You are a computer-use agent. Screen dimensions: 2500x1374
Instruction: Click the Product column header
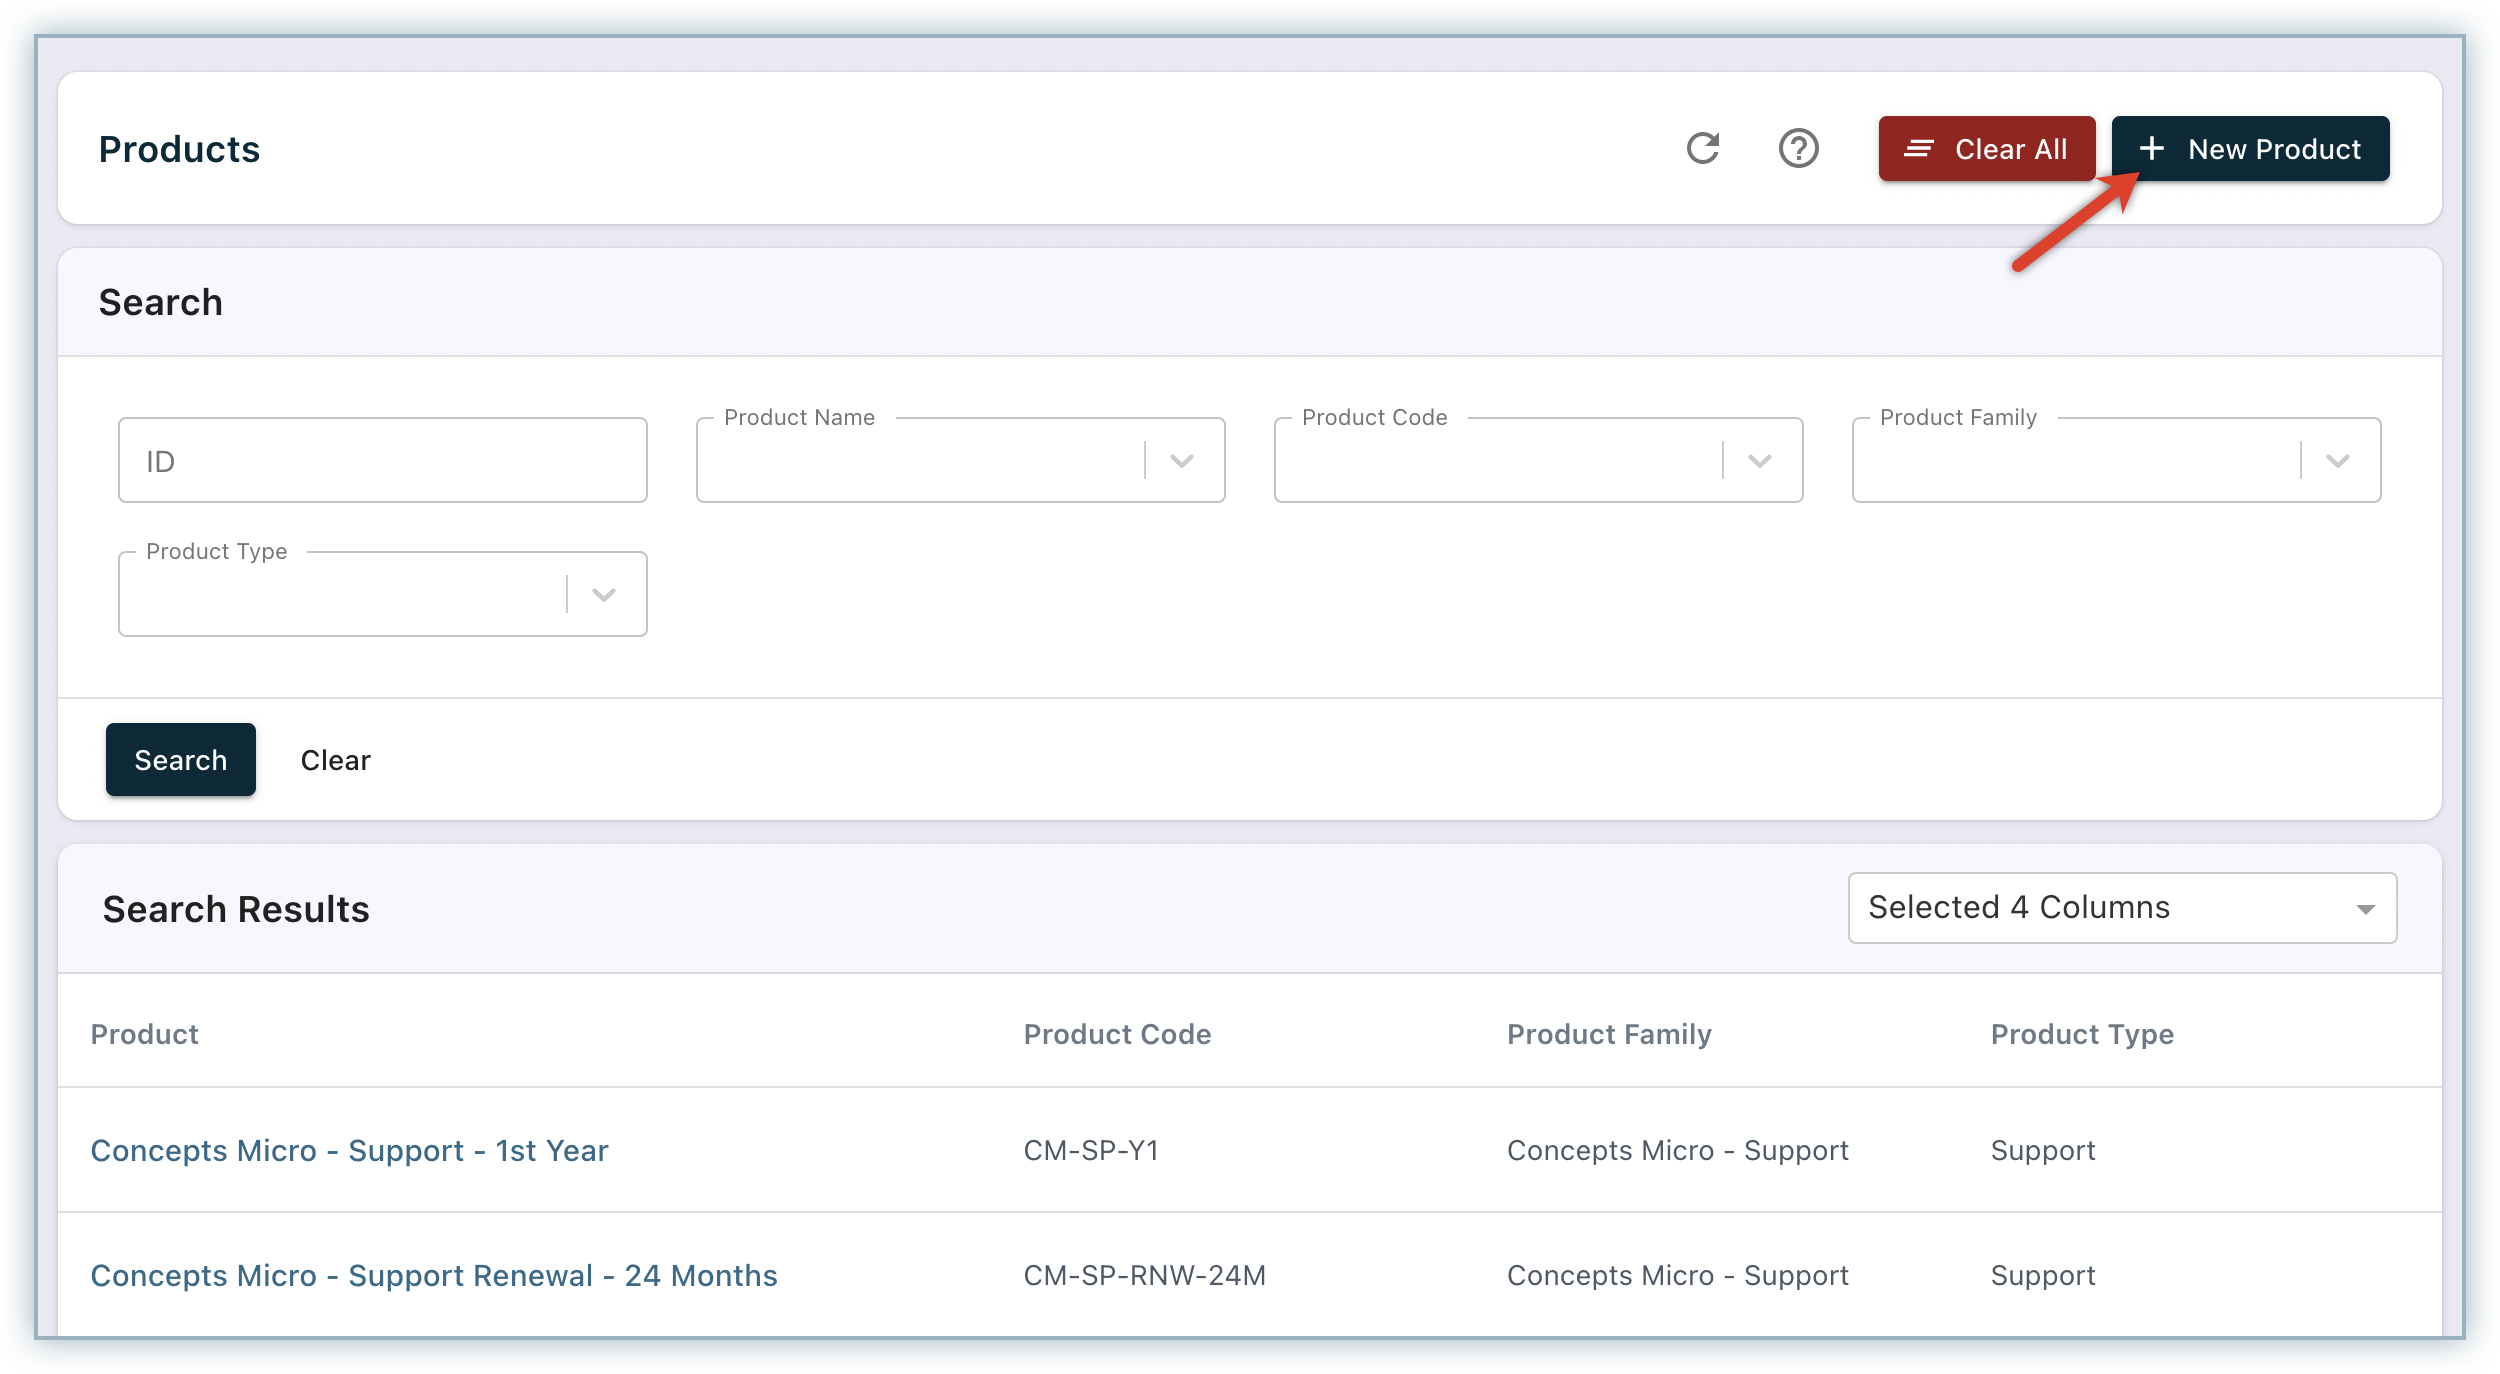pos(144,1034)
